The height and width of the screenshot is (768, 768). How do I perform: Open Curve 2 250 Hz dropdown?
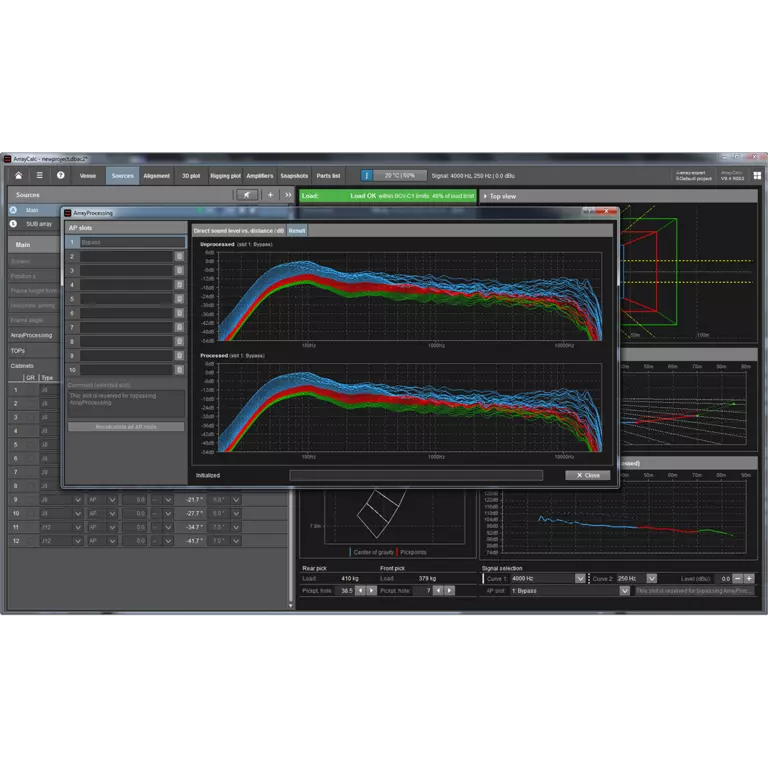click(651, 578)
